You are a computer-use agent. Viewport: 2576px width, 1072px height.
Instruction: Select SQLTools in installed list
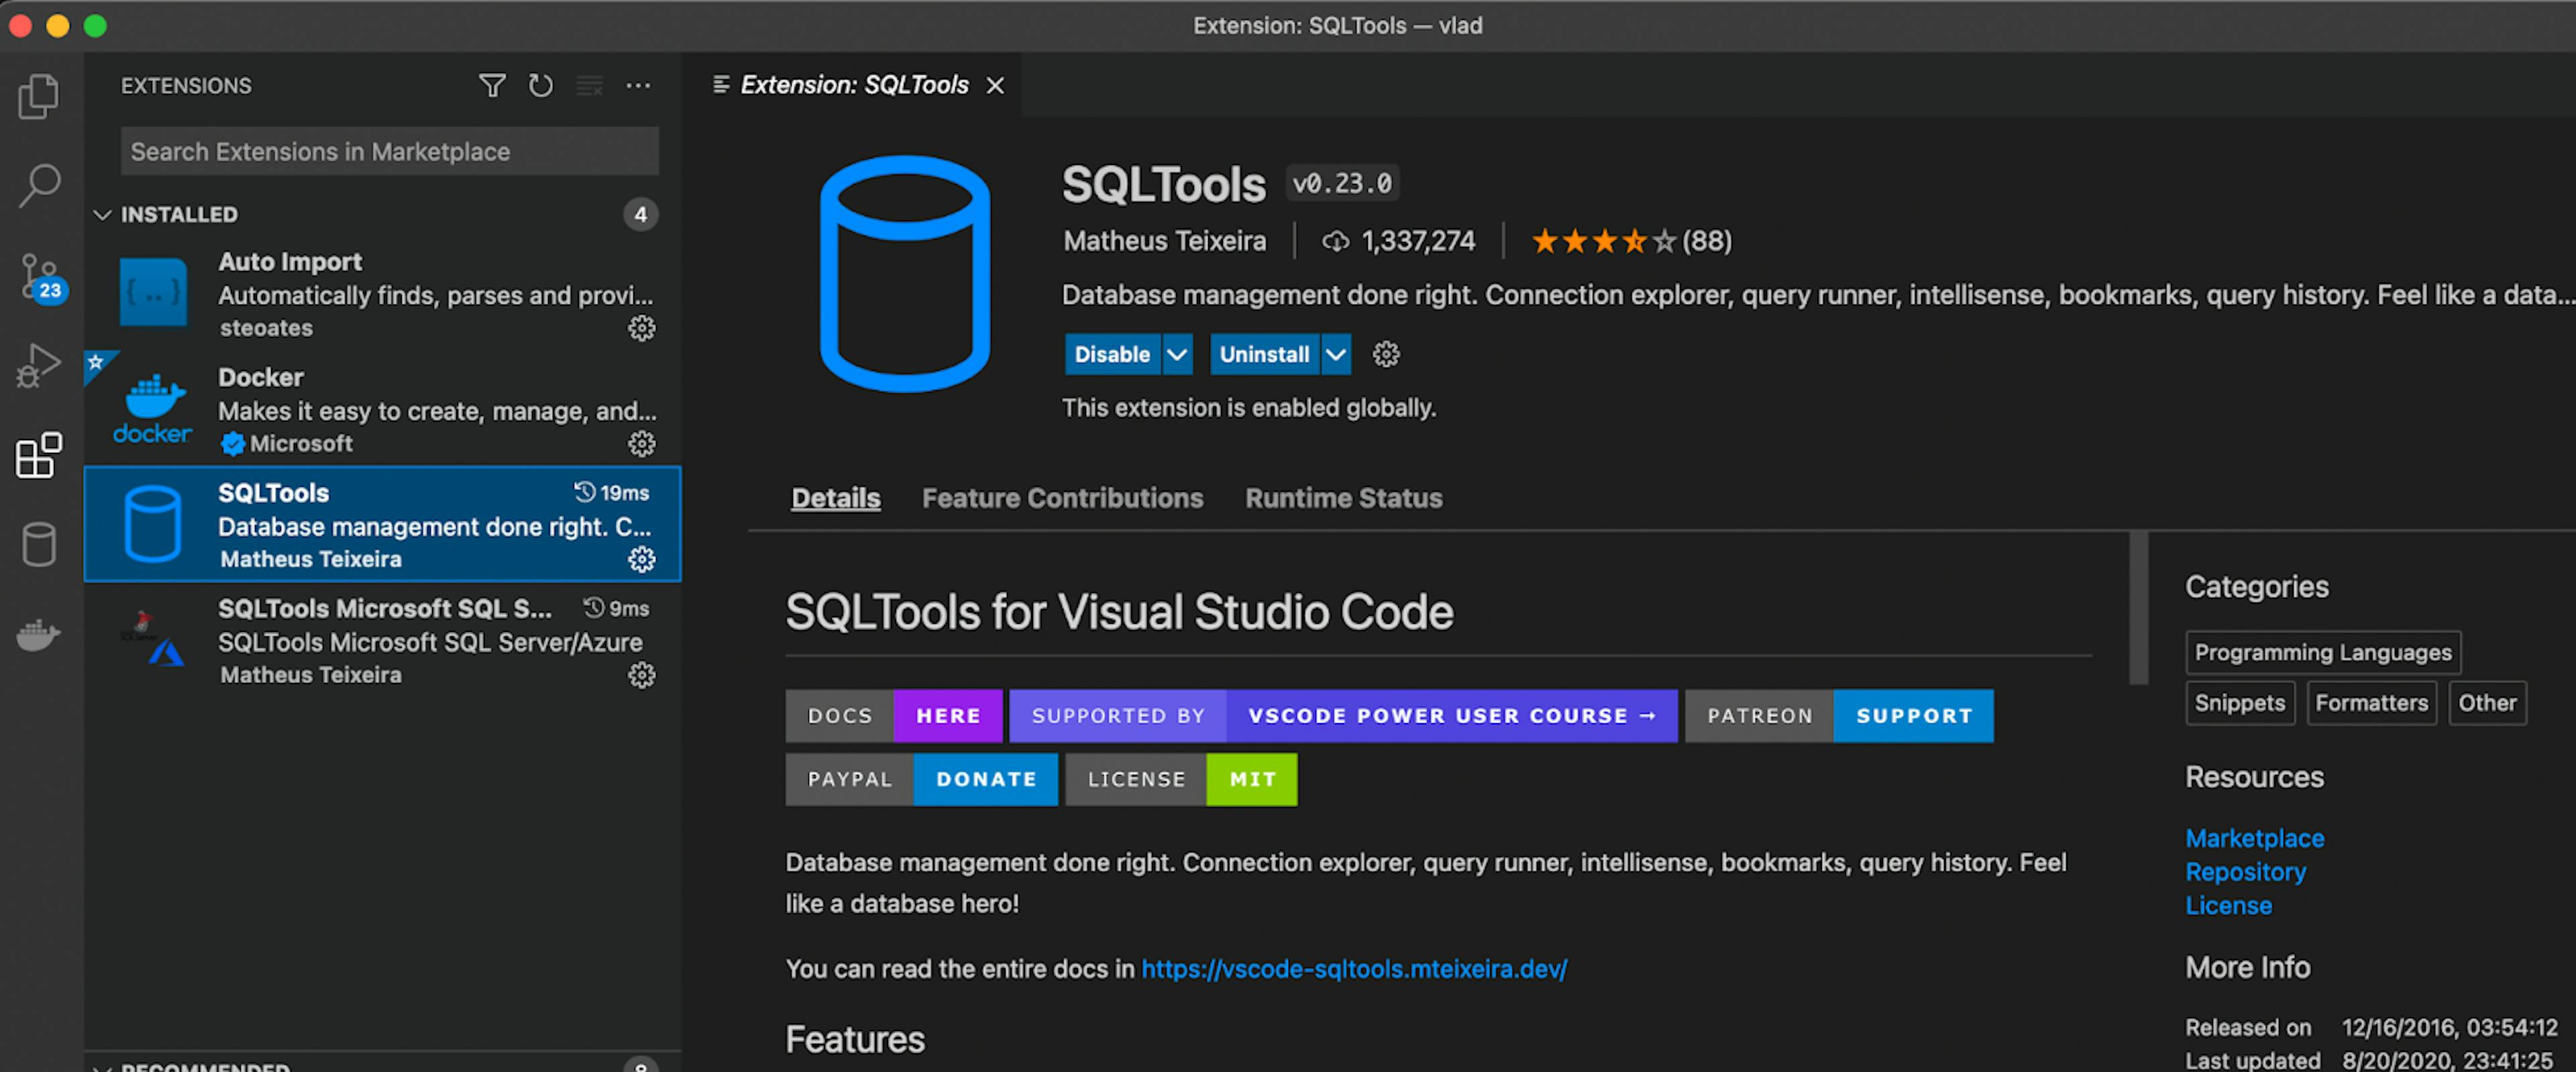coord(383,524)
